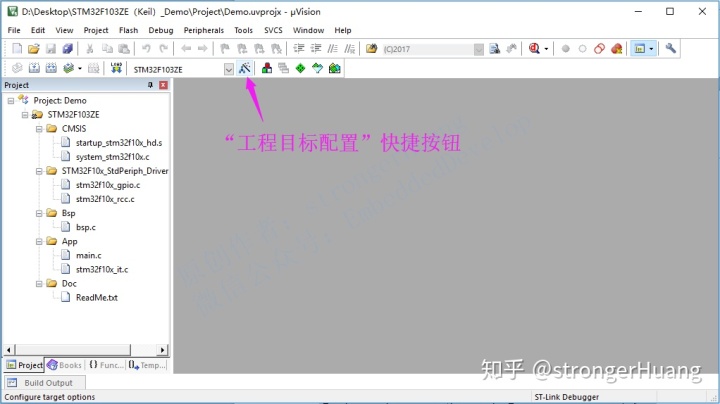Image resolution: width=720 pixels, height=404 pixels.
Task: Click Project panel scroll left arrow
Action: (9, 350)
